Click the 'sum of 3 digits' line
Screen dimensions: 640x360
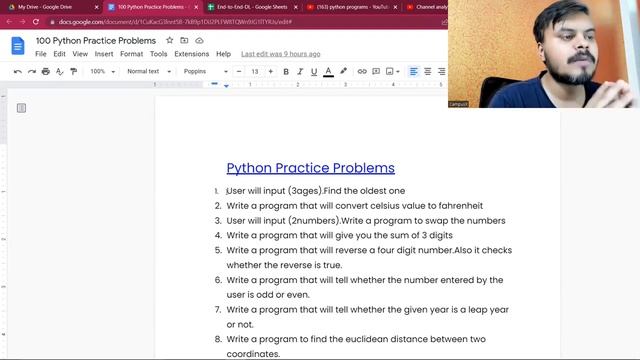coord(340,235)
